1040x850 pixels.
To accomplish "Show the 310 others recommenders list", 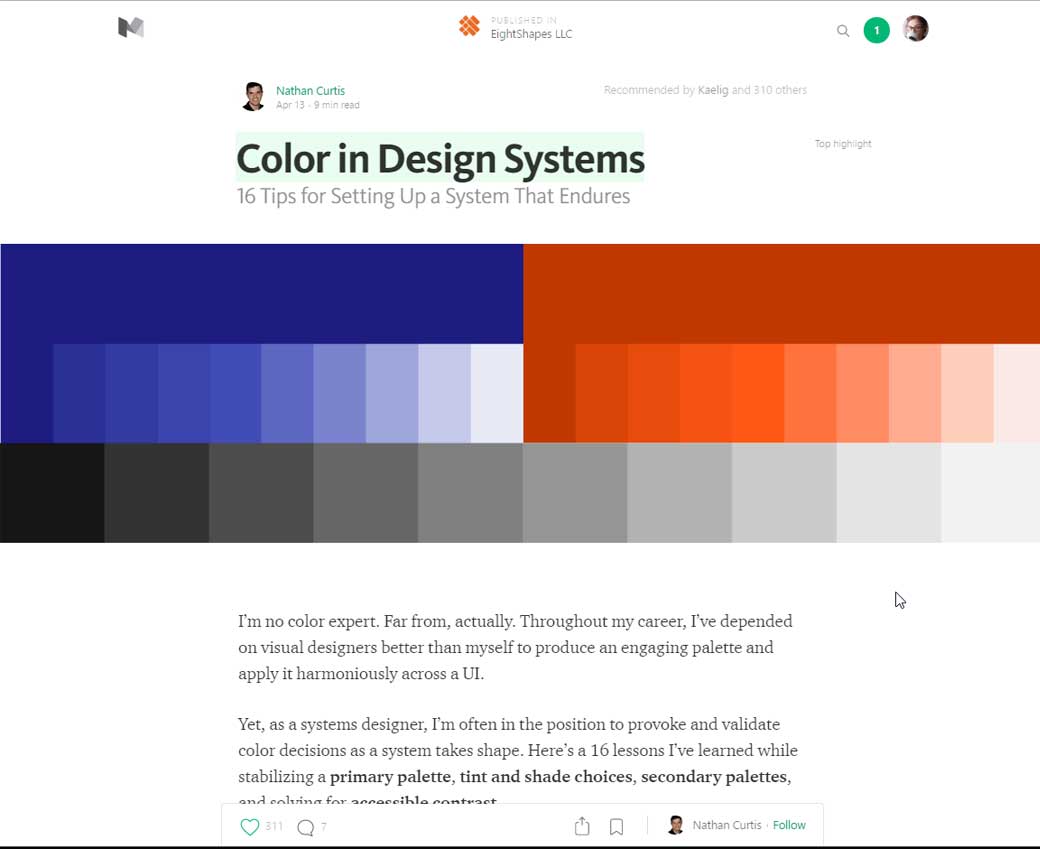I will (779, 90).
